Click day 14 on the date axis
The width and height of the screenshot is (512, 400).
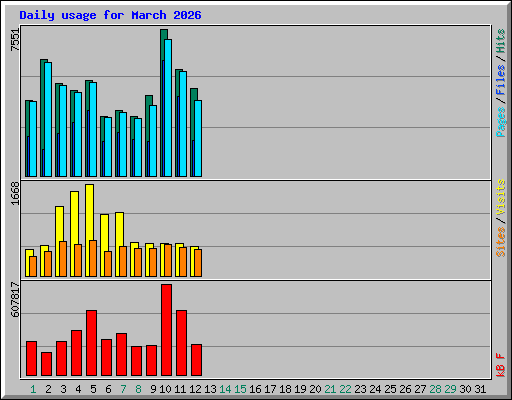(x=225, y=389)
